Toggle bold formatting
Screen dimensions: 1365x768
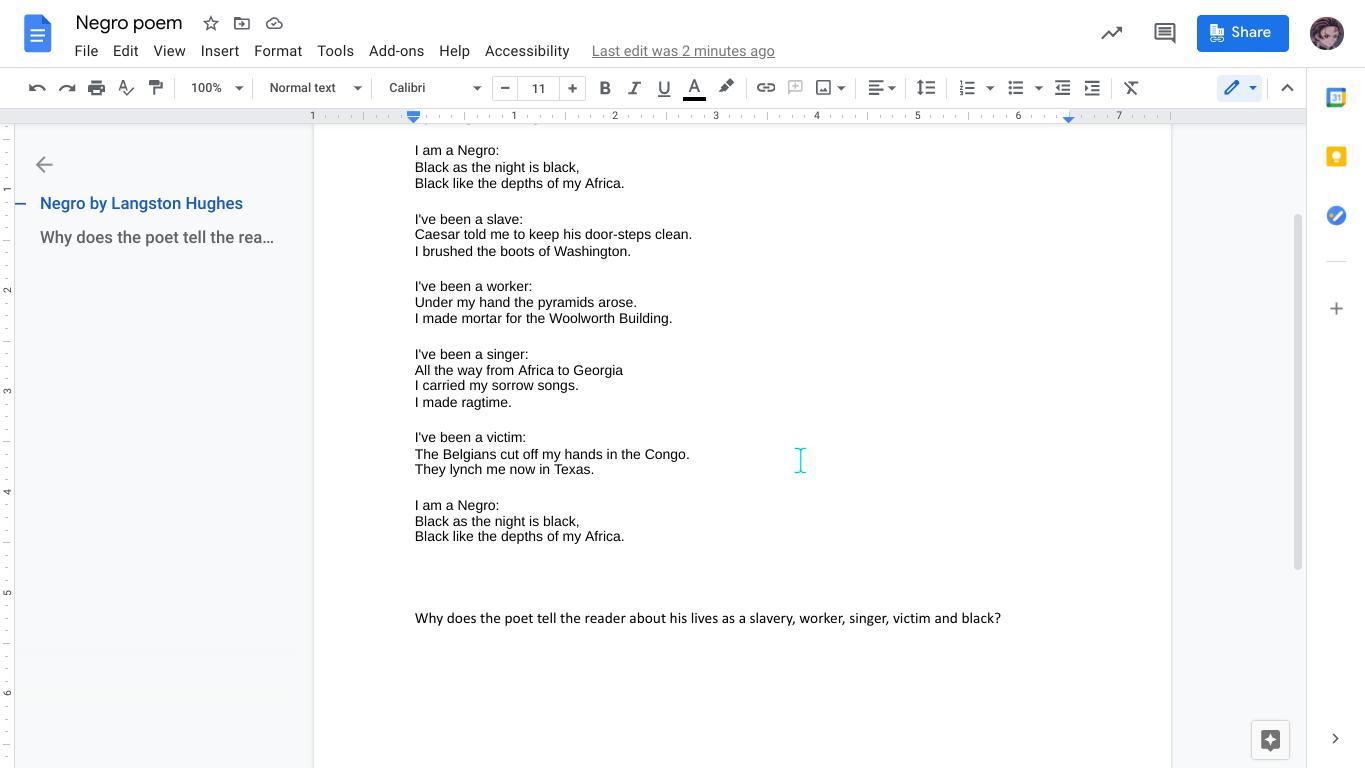click(605, 88)
